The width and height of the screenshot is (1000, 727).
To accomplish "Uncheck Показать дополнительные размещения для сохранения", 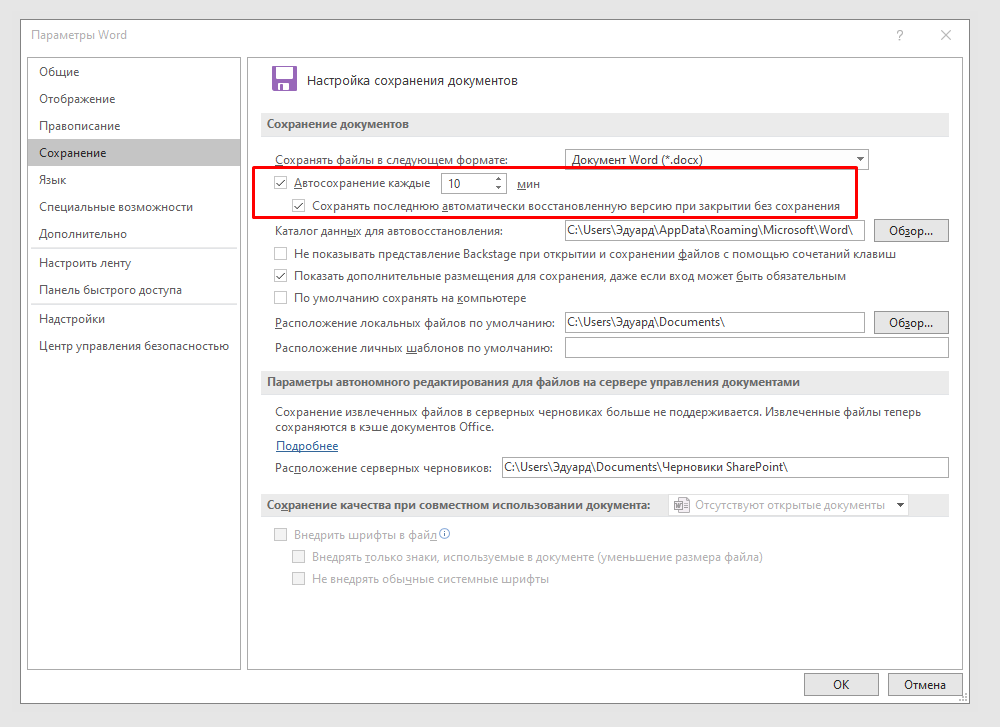I will 281,276.
